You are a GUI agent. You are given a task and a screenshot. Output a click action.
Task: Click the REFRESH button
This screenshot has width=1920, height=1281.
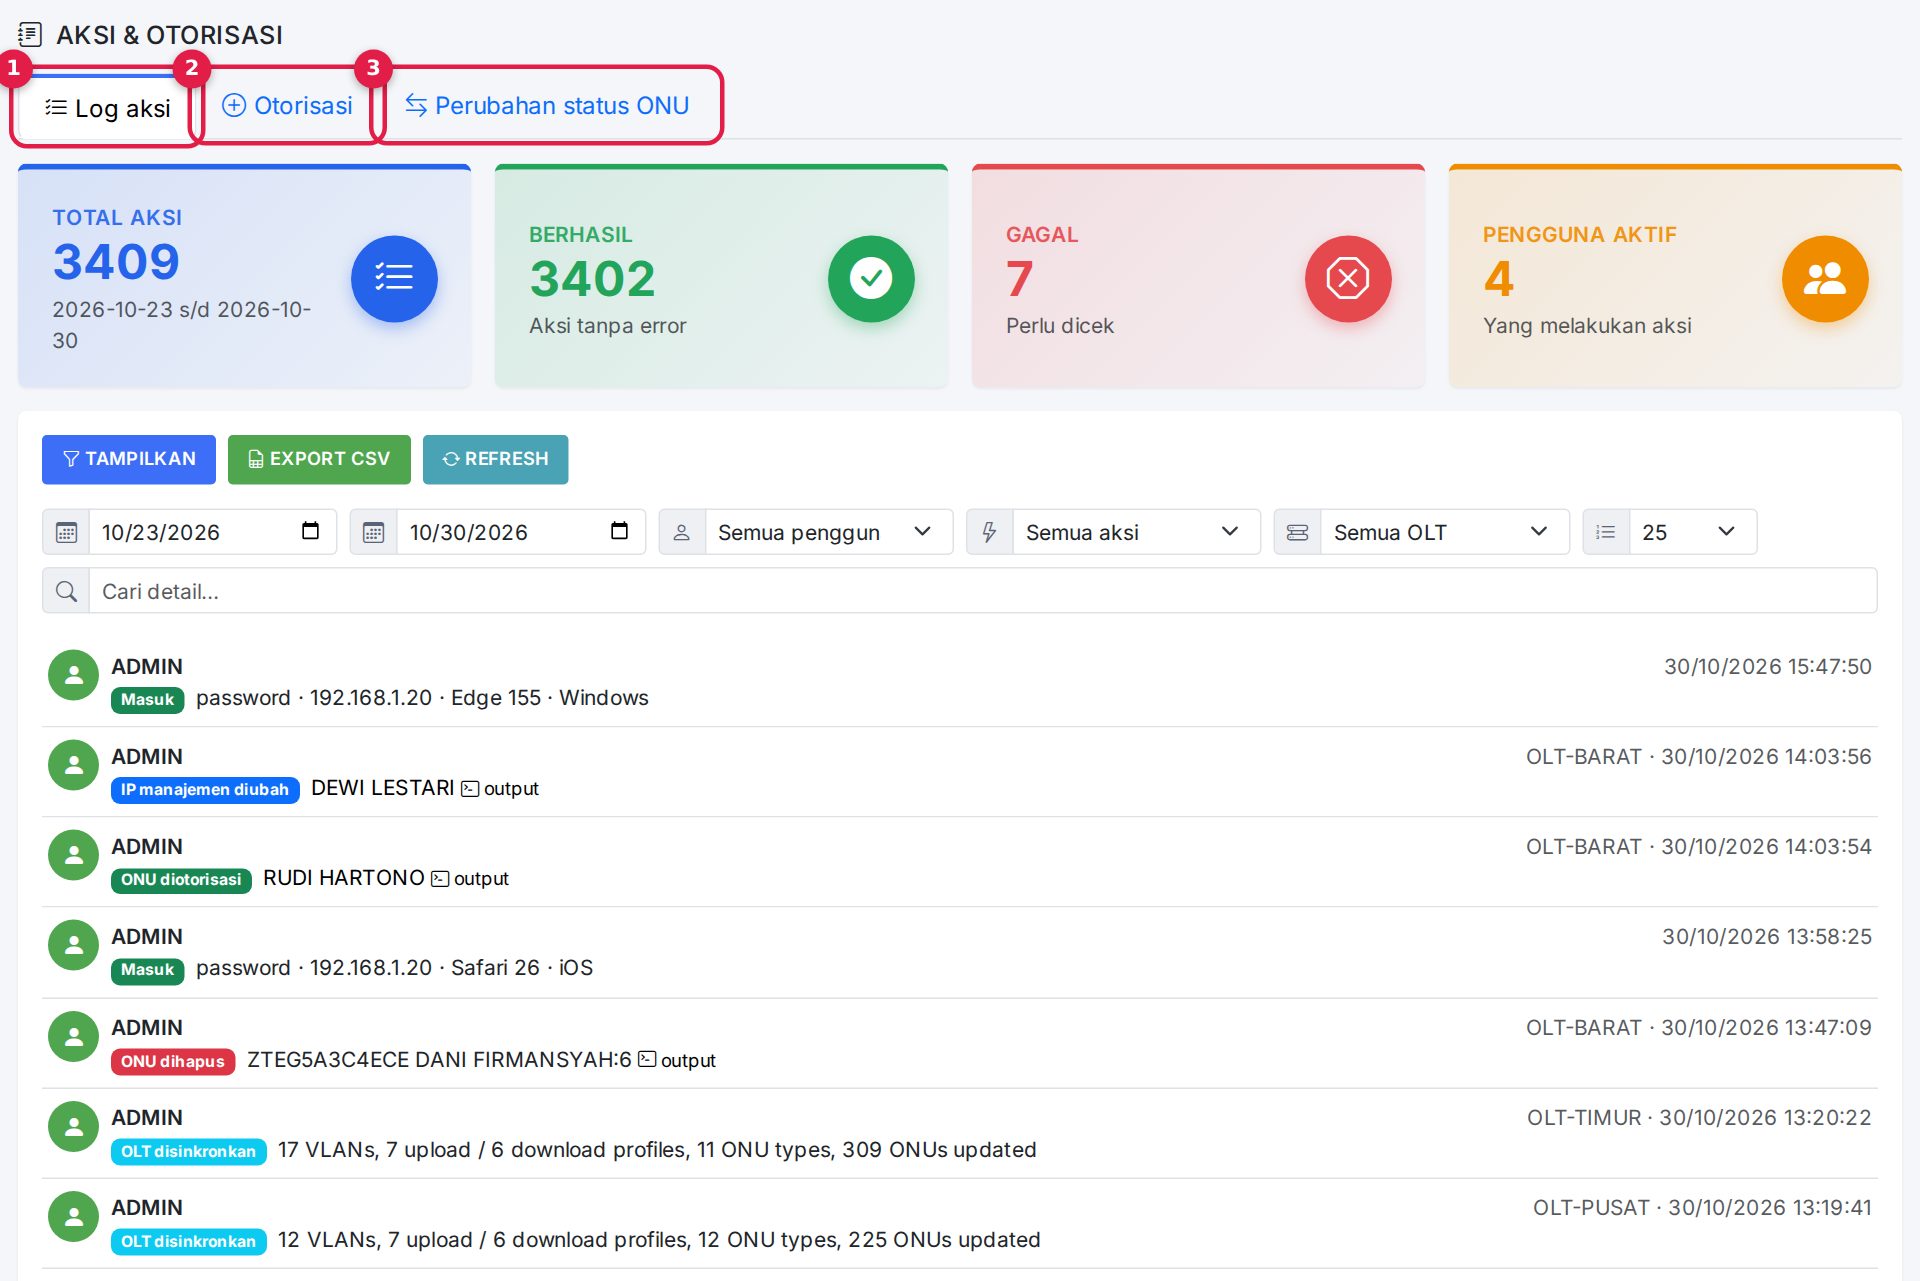coord(496,459)
